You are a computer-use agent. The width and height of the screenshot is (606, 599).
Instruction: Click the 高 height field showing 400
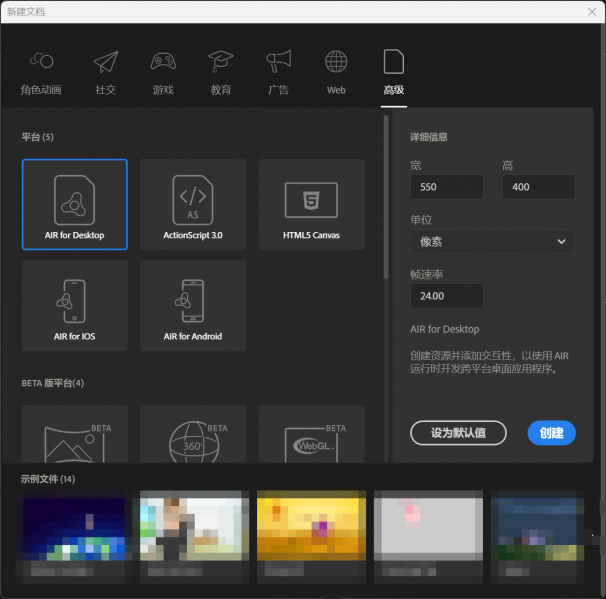[538, 187]
